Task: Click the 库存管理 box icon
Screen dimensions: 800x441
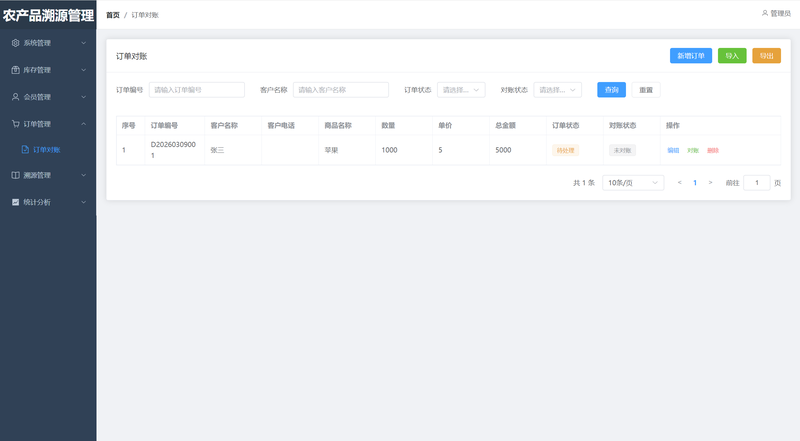Action: pos(15,70)
